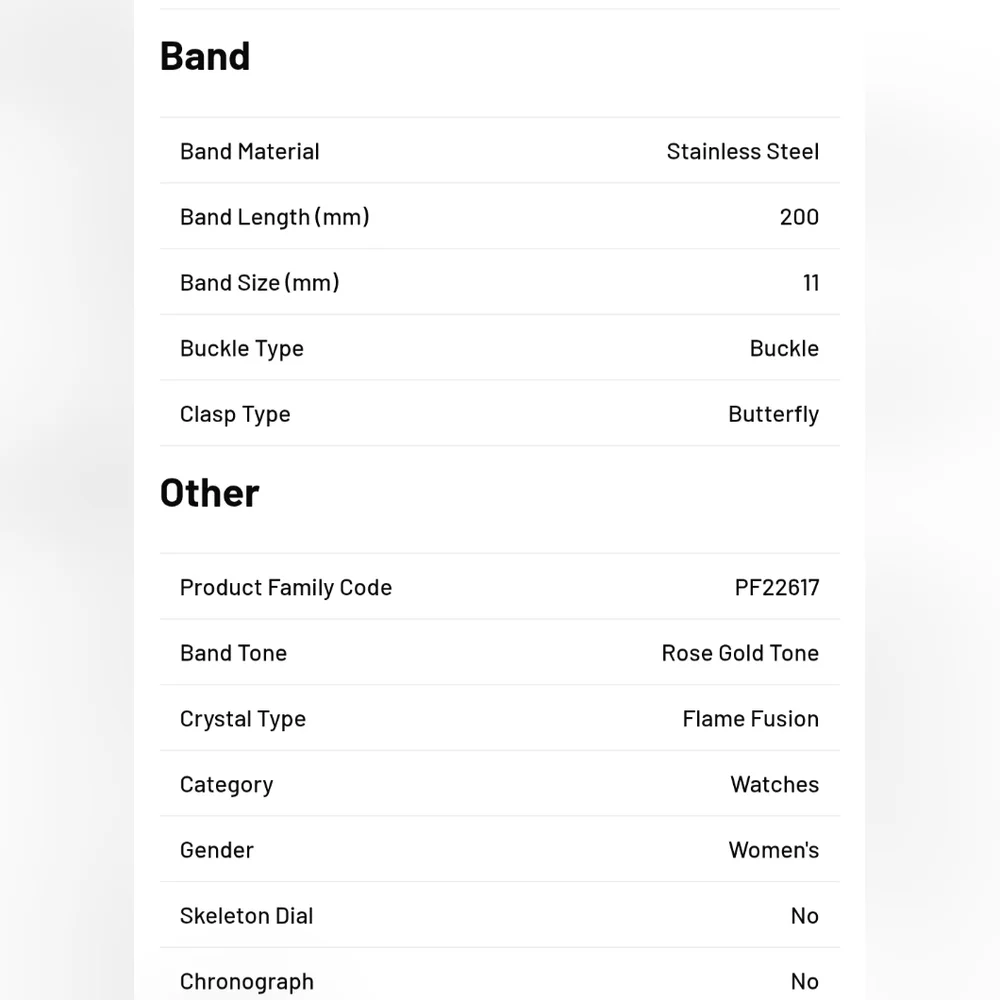
Task: Click the 200 band length value
Action: [x=799, y=217]
